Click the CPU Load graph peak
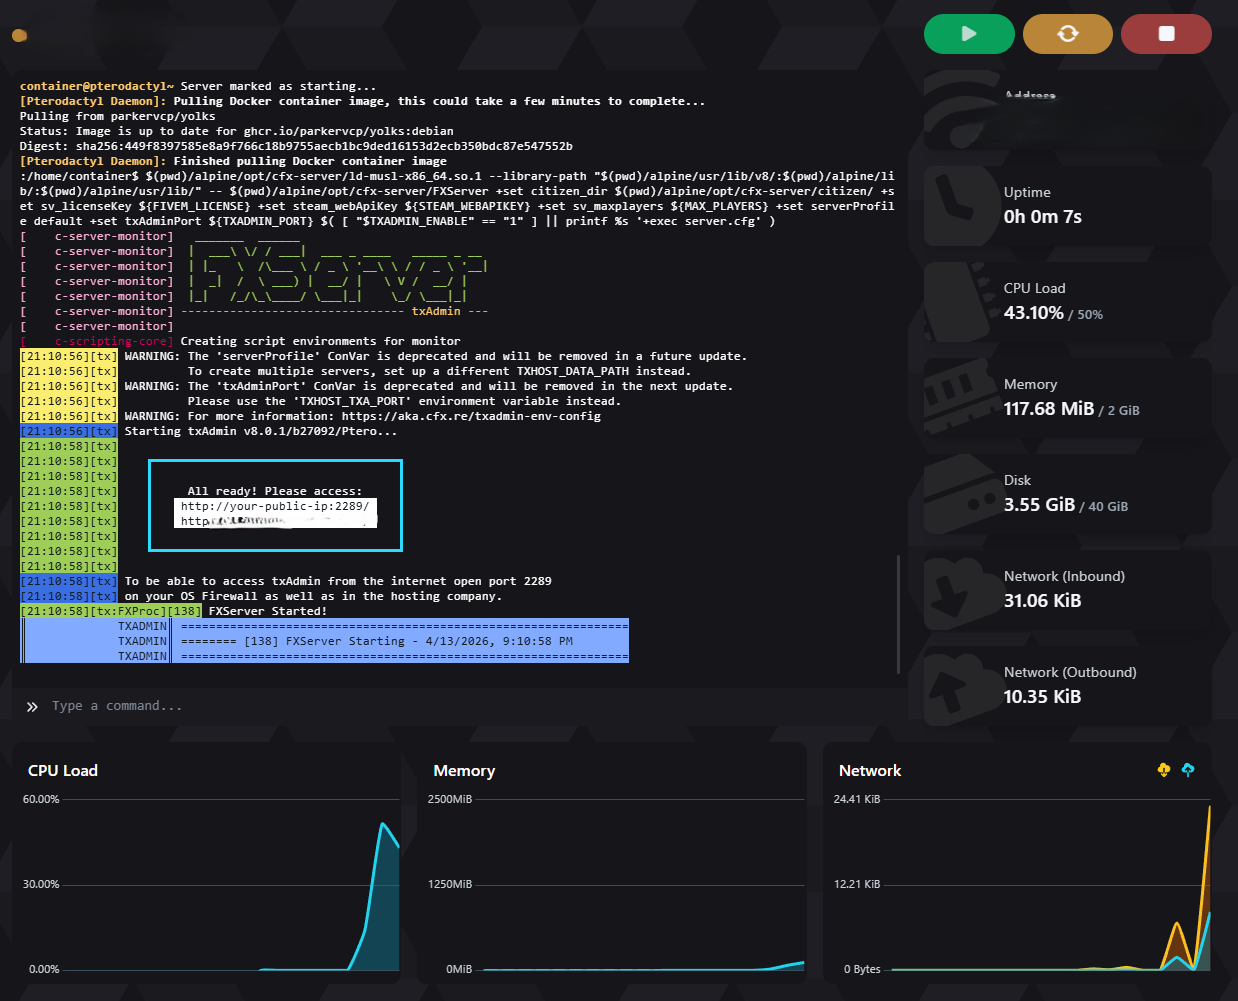 (382, 825)
